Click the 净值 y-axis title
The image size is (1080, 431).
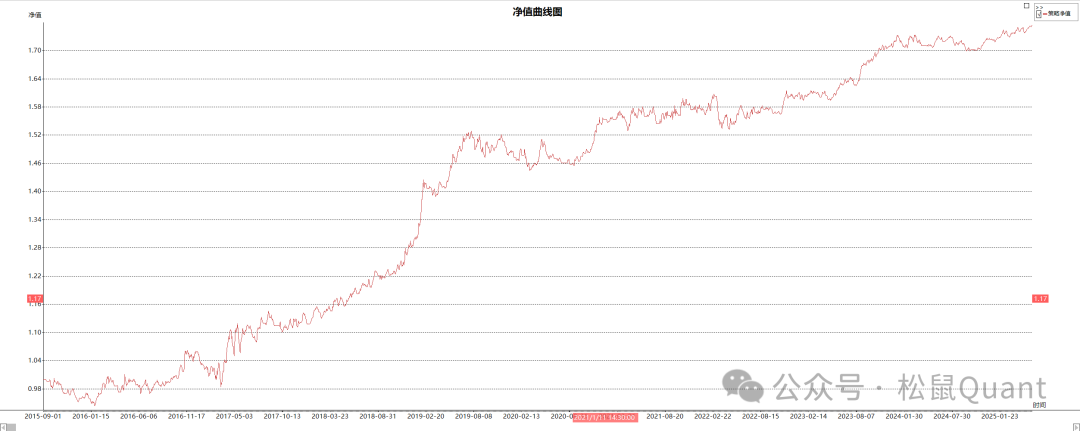pos(35,16)
